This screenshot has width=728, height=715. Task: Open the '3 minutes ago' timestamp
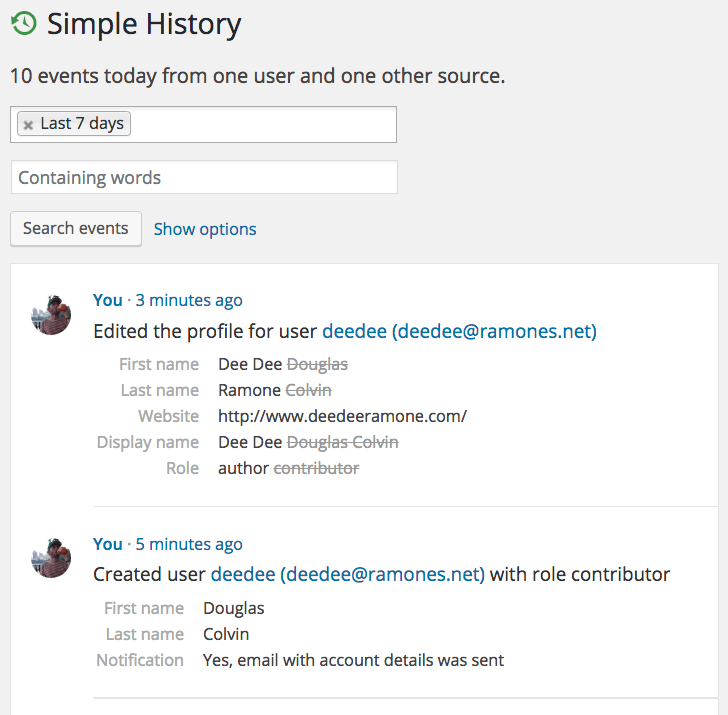[x=189, y=300]
